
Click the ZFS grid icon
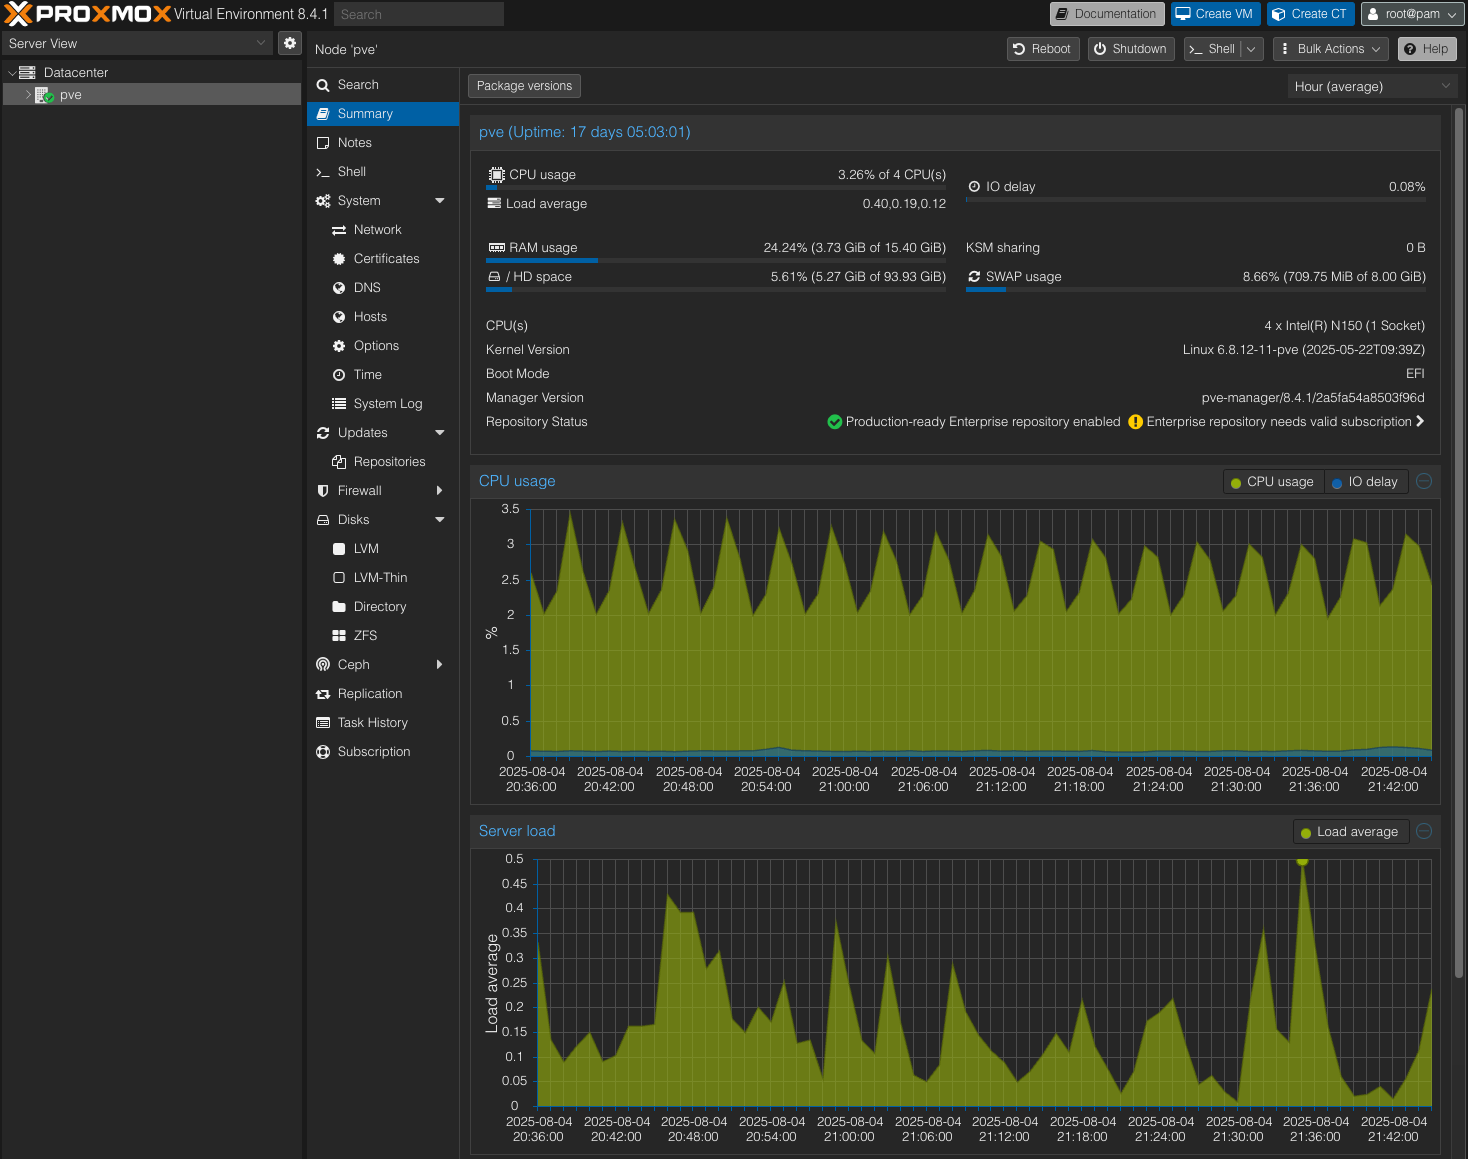click(x=339, y=636)
